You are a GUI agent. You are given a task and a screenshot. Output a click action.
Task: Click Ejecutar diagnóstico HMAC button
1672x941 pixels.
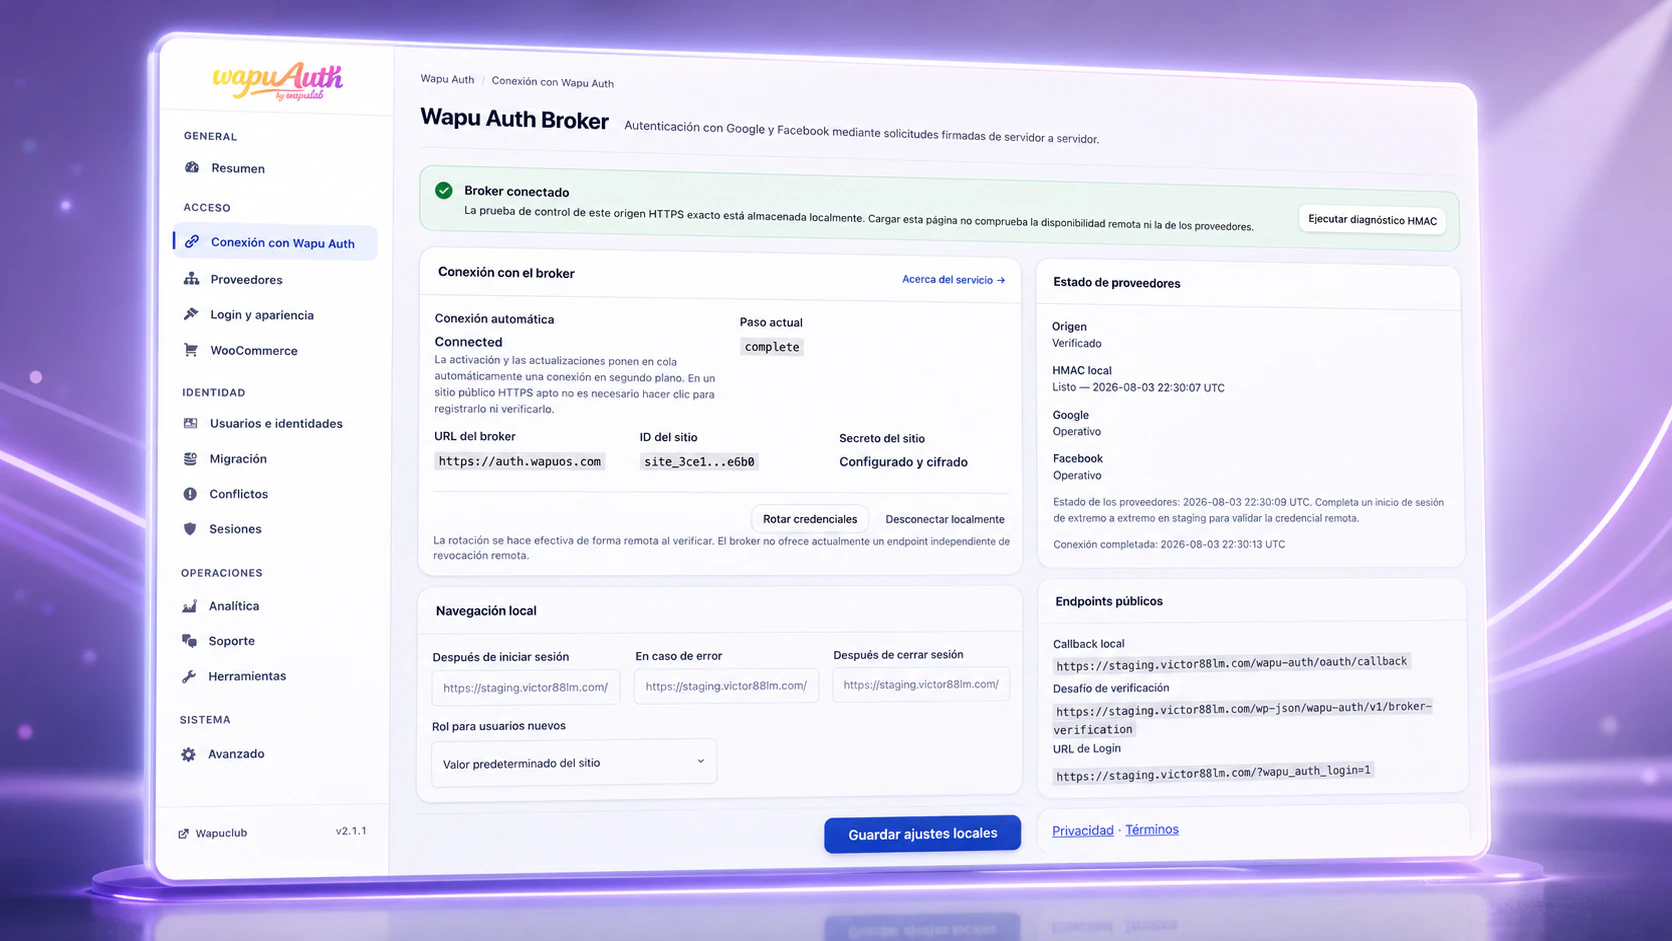(x=1372, y=219)
